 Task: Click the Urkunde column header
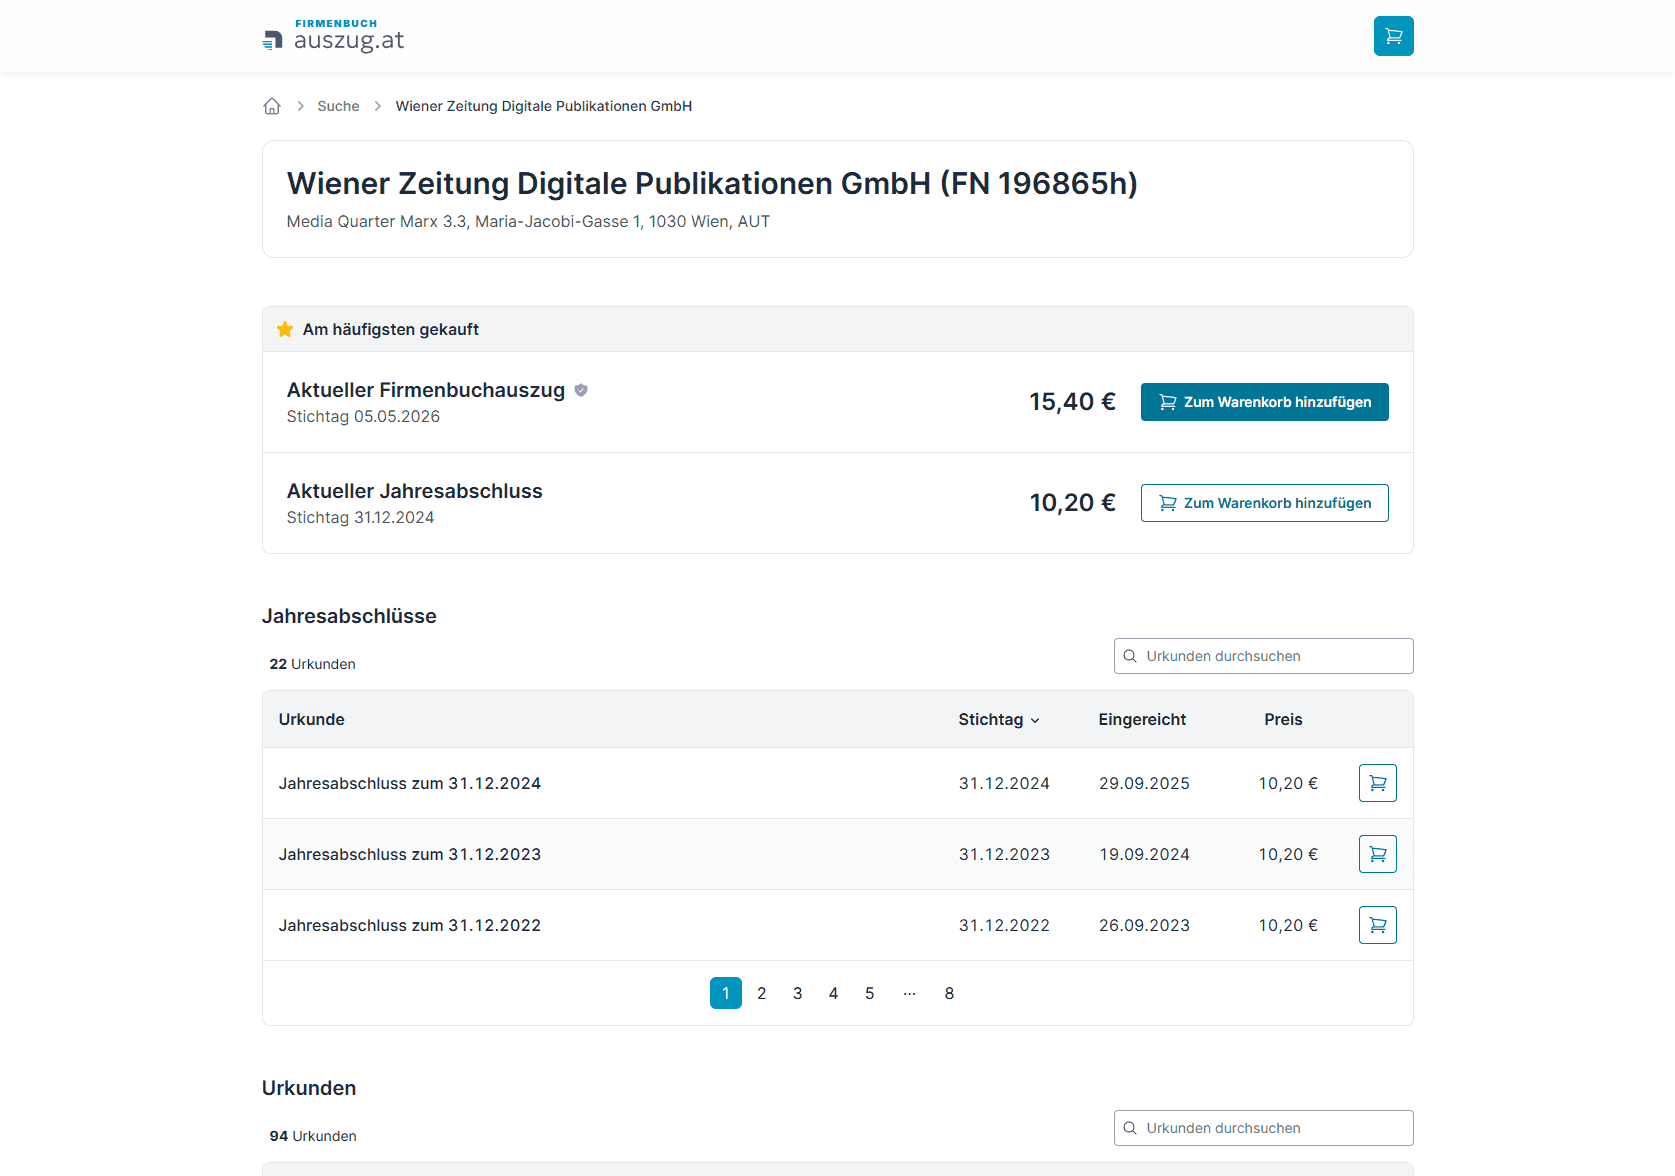click(x=312, y=719)
